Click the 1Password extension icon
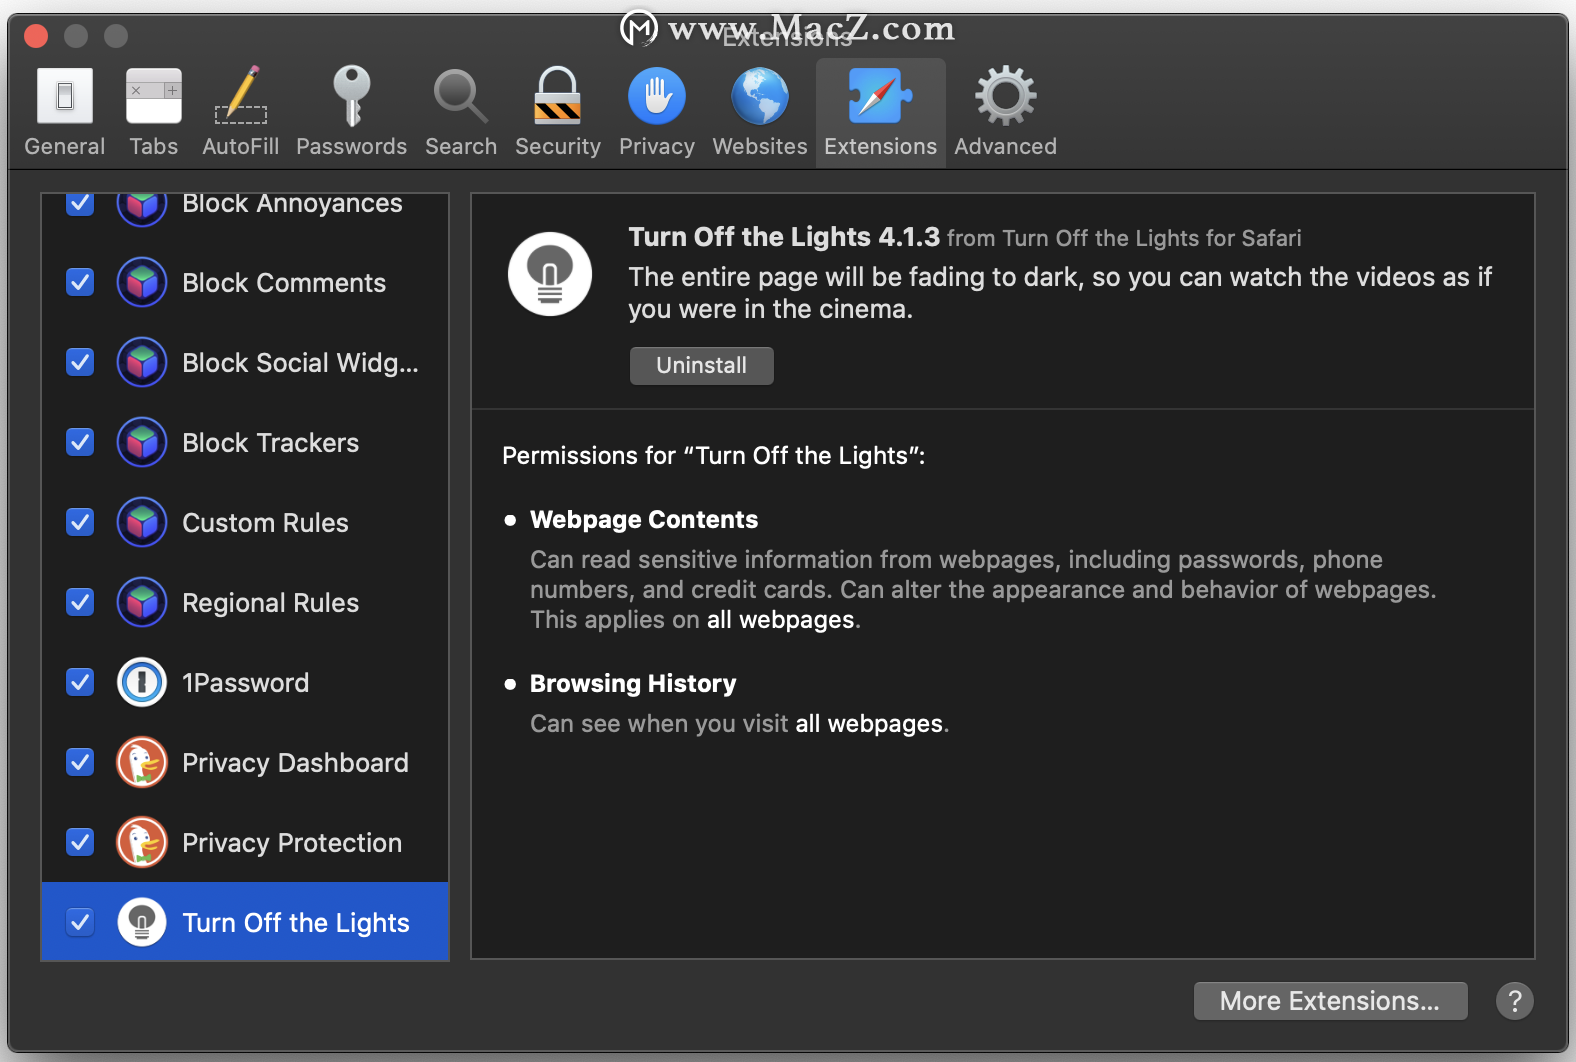 142,683
